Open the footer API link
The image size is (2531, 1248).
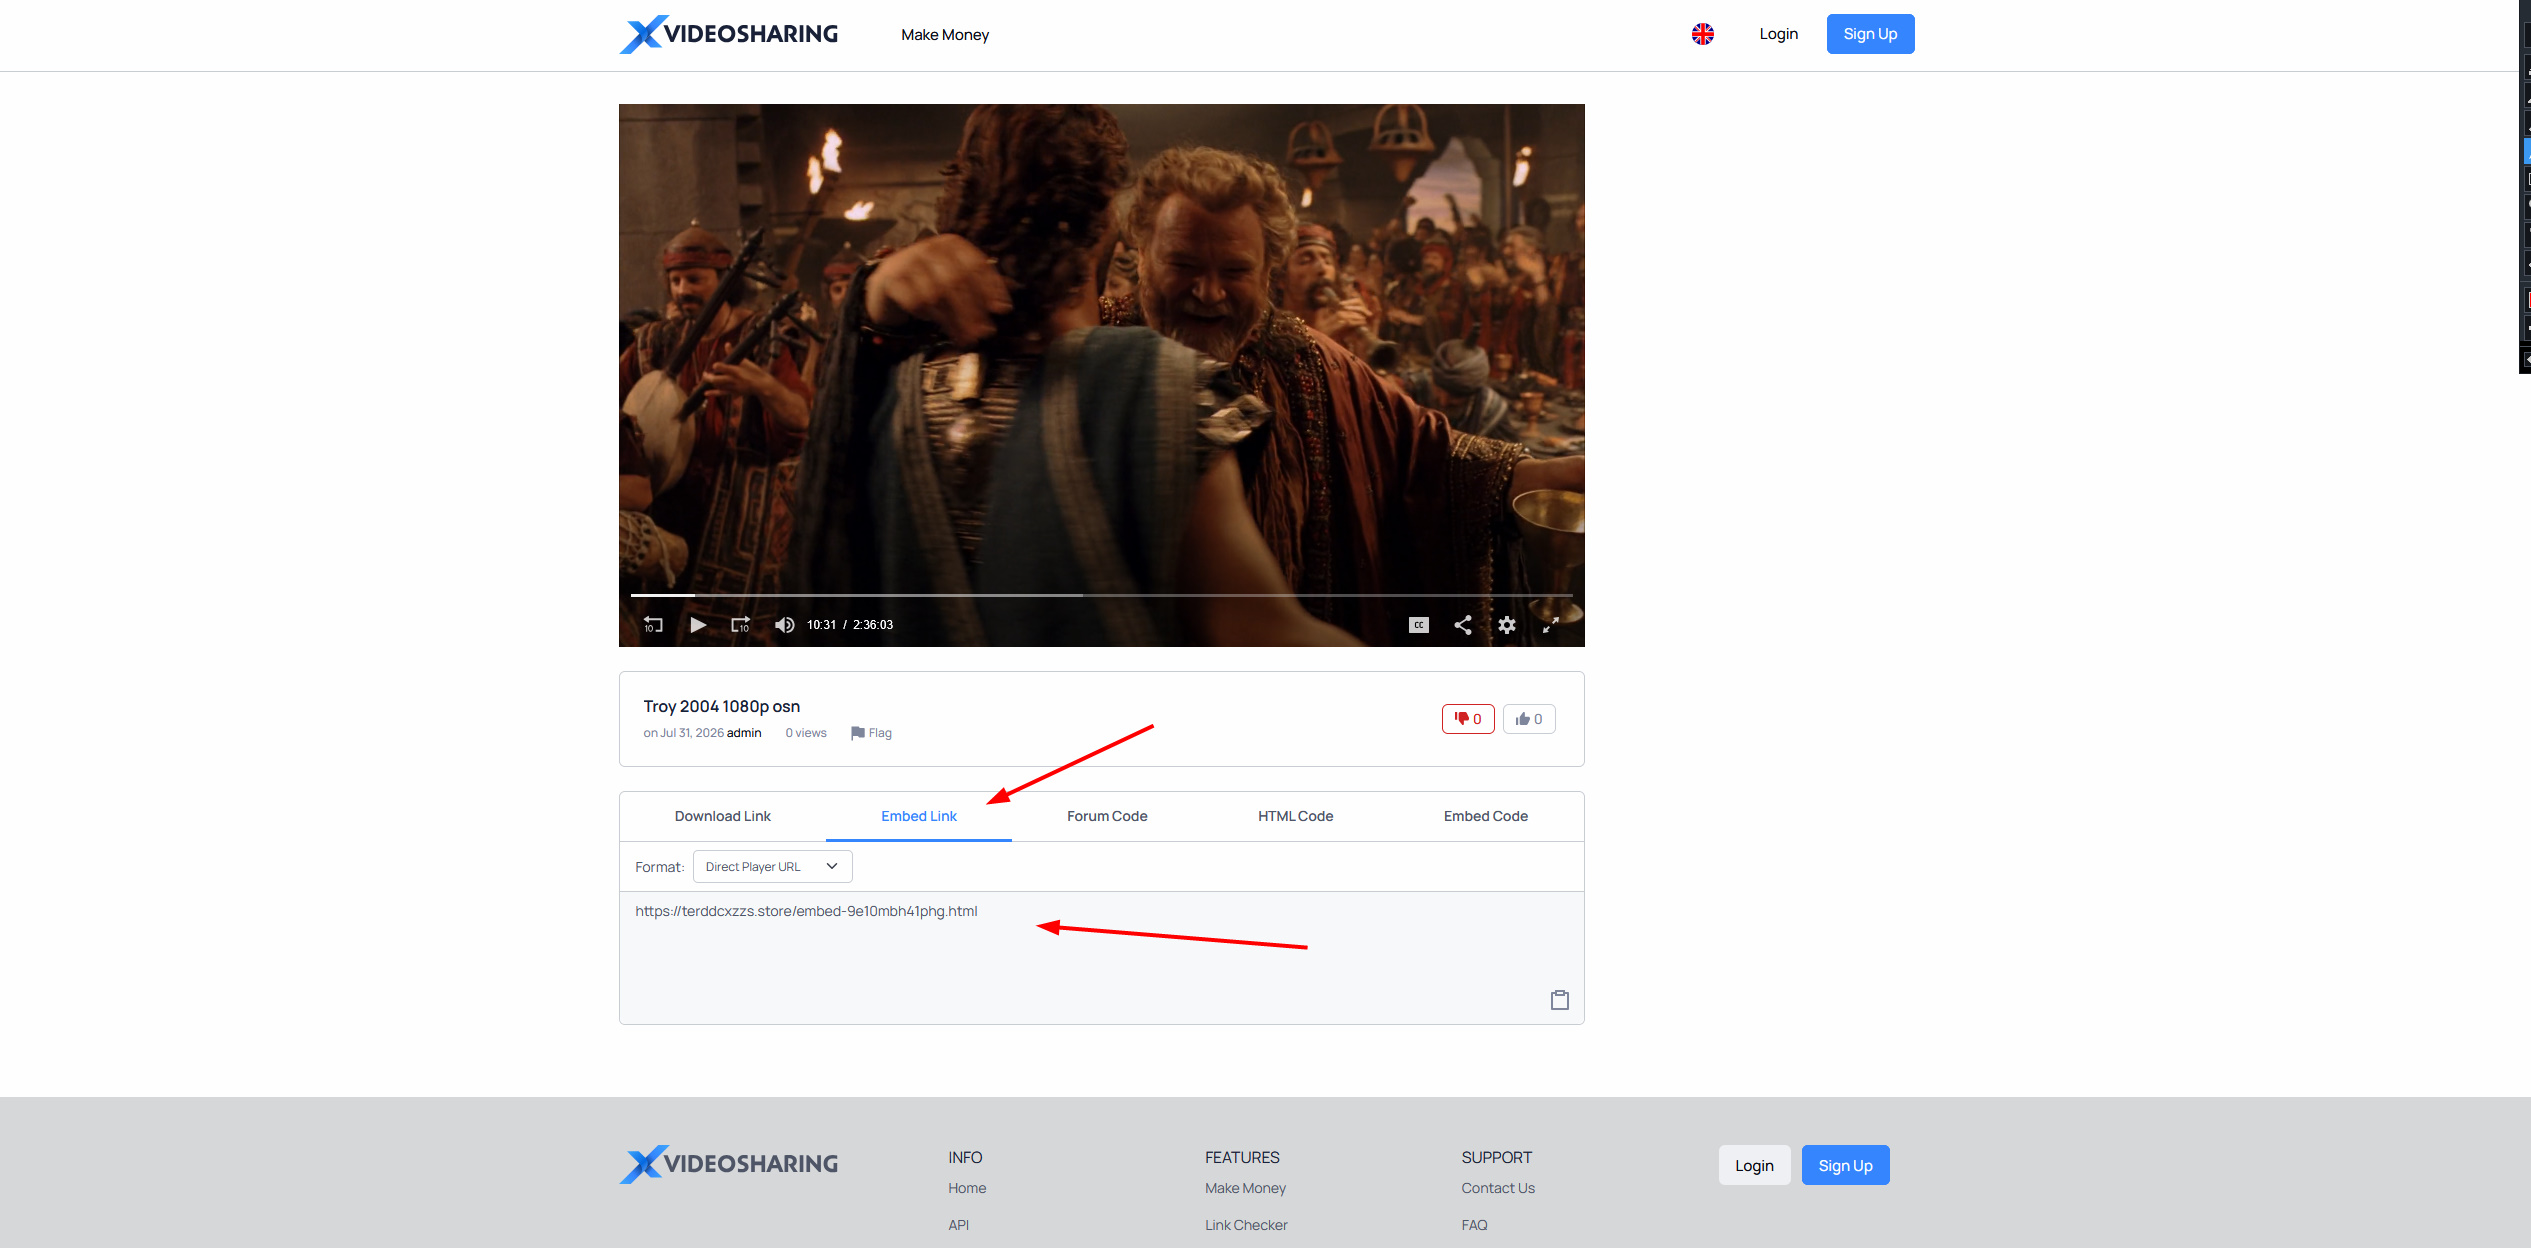[x=959, y=1225]
